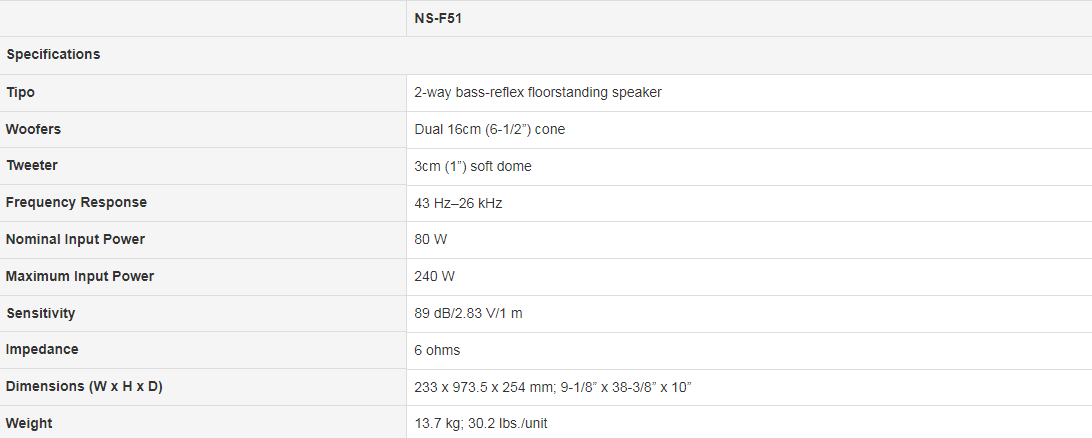Image resolution: width=1092 pixels, height=438 pixels.
Task: Select the Dual 16cm cone value
Action: click(490, 130)
